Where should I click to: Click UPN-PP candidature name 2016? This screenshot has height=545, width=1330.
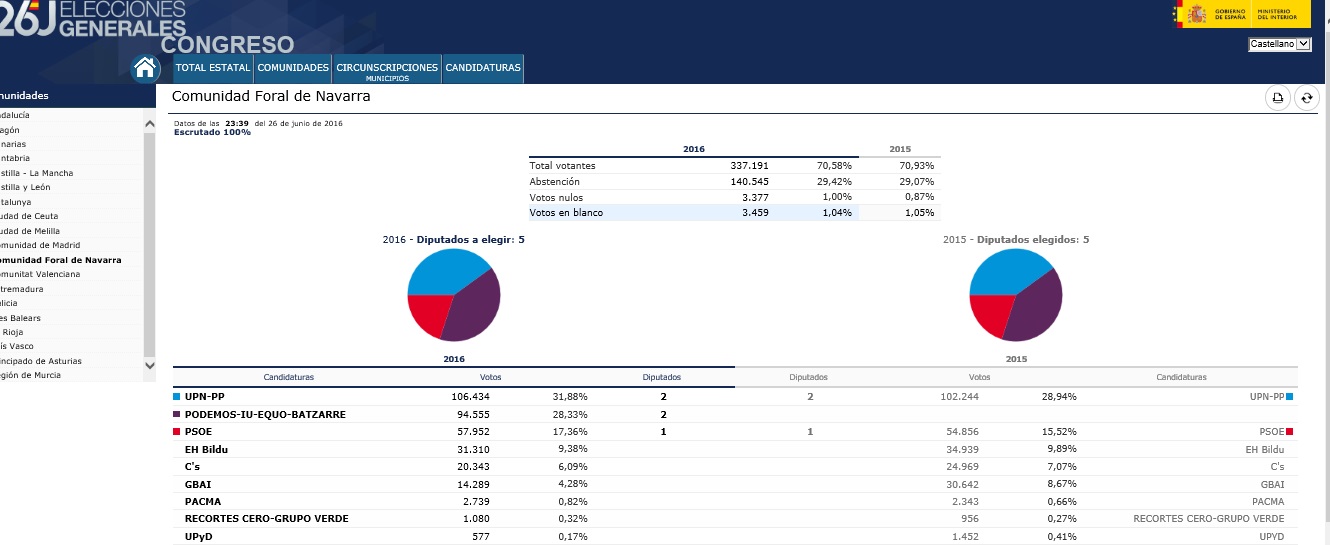(204, 397)
